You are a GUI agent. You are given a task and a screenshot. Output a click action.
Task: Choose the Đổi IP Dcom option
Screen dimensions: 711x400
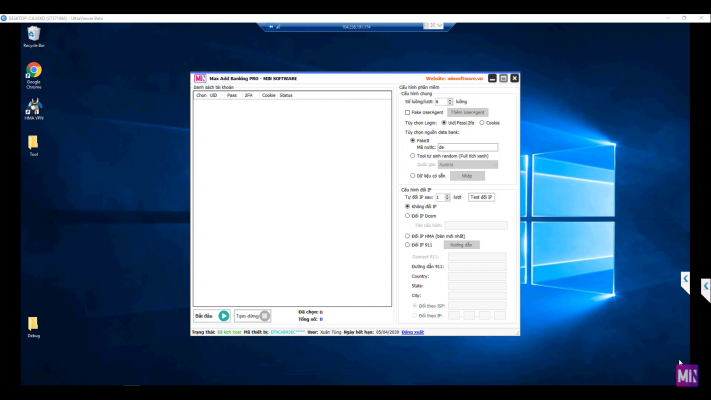(407, 215)
